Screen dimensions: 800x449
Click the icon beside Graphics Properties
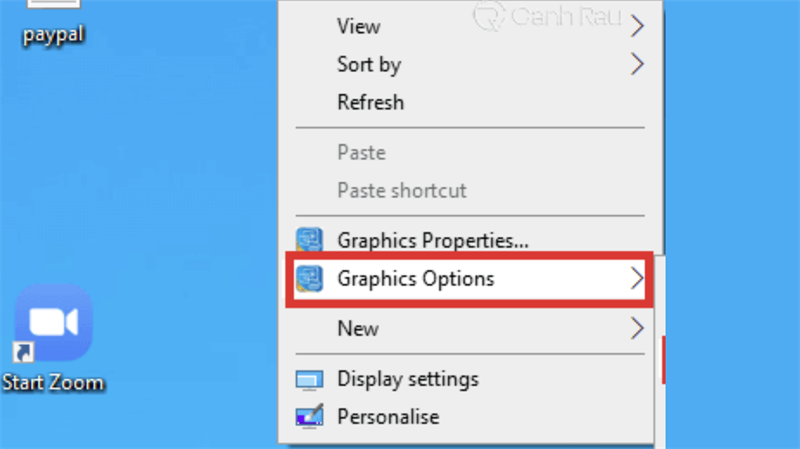pyautogui.click(x=310, y=240)
